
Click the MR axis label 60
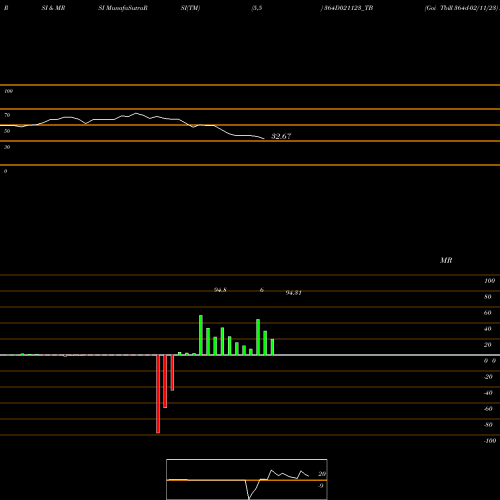(487, 313)
